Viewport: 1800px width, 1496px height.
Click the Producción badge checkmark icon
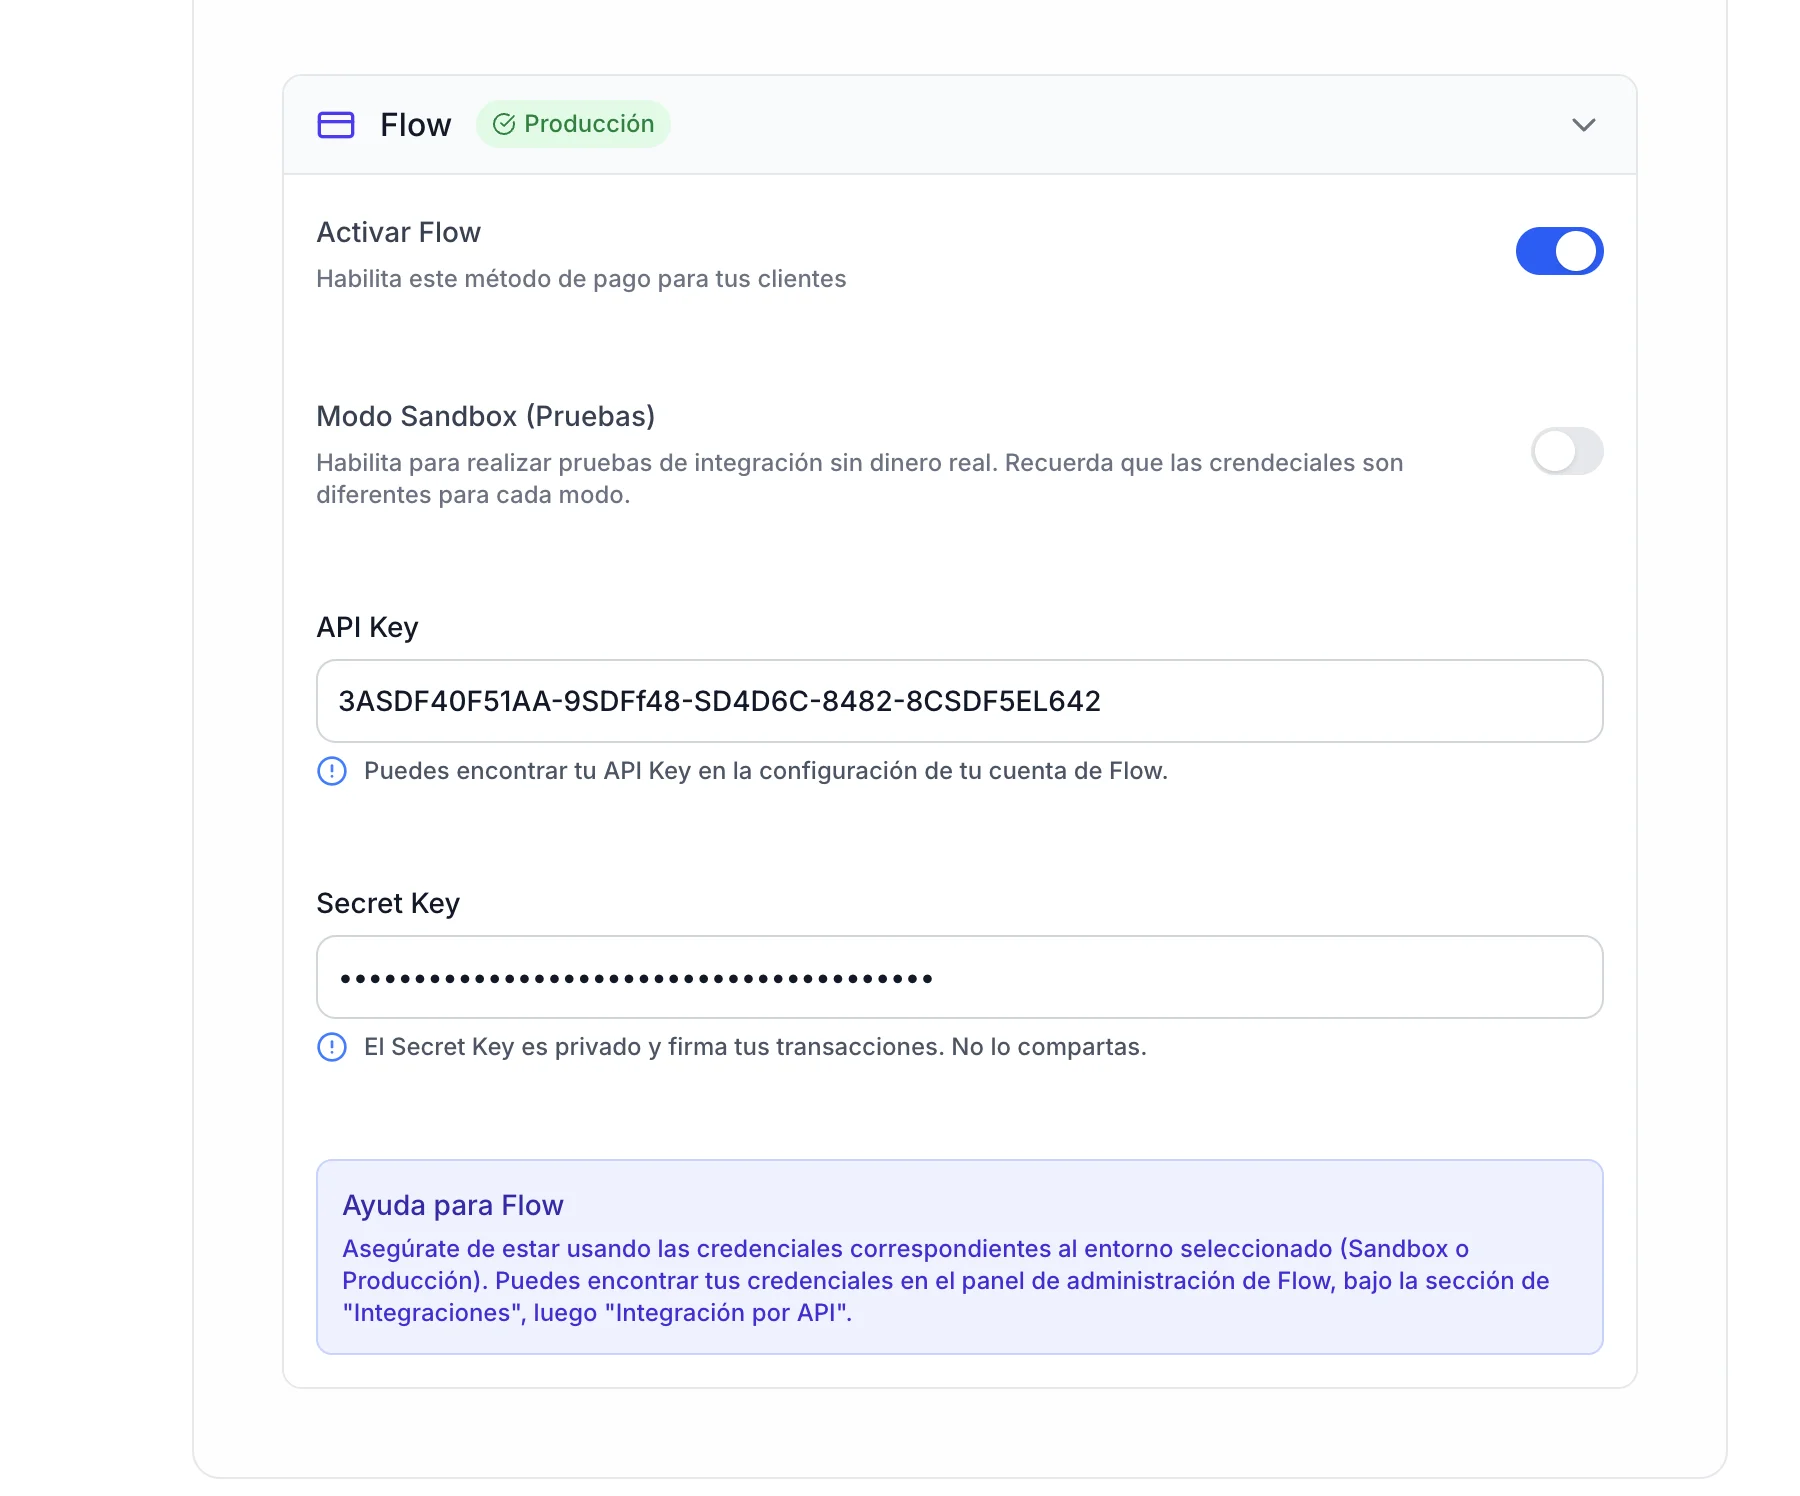point(504,124)
